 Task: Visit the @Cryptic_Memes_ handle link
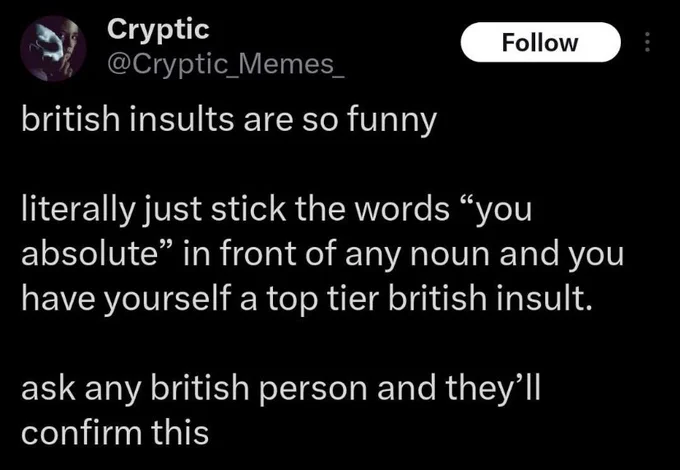coord(226,64)
